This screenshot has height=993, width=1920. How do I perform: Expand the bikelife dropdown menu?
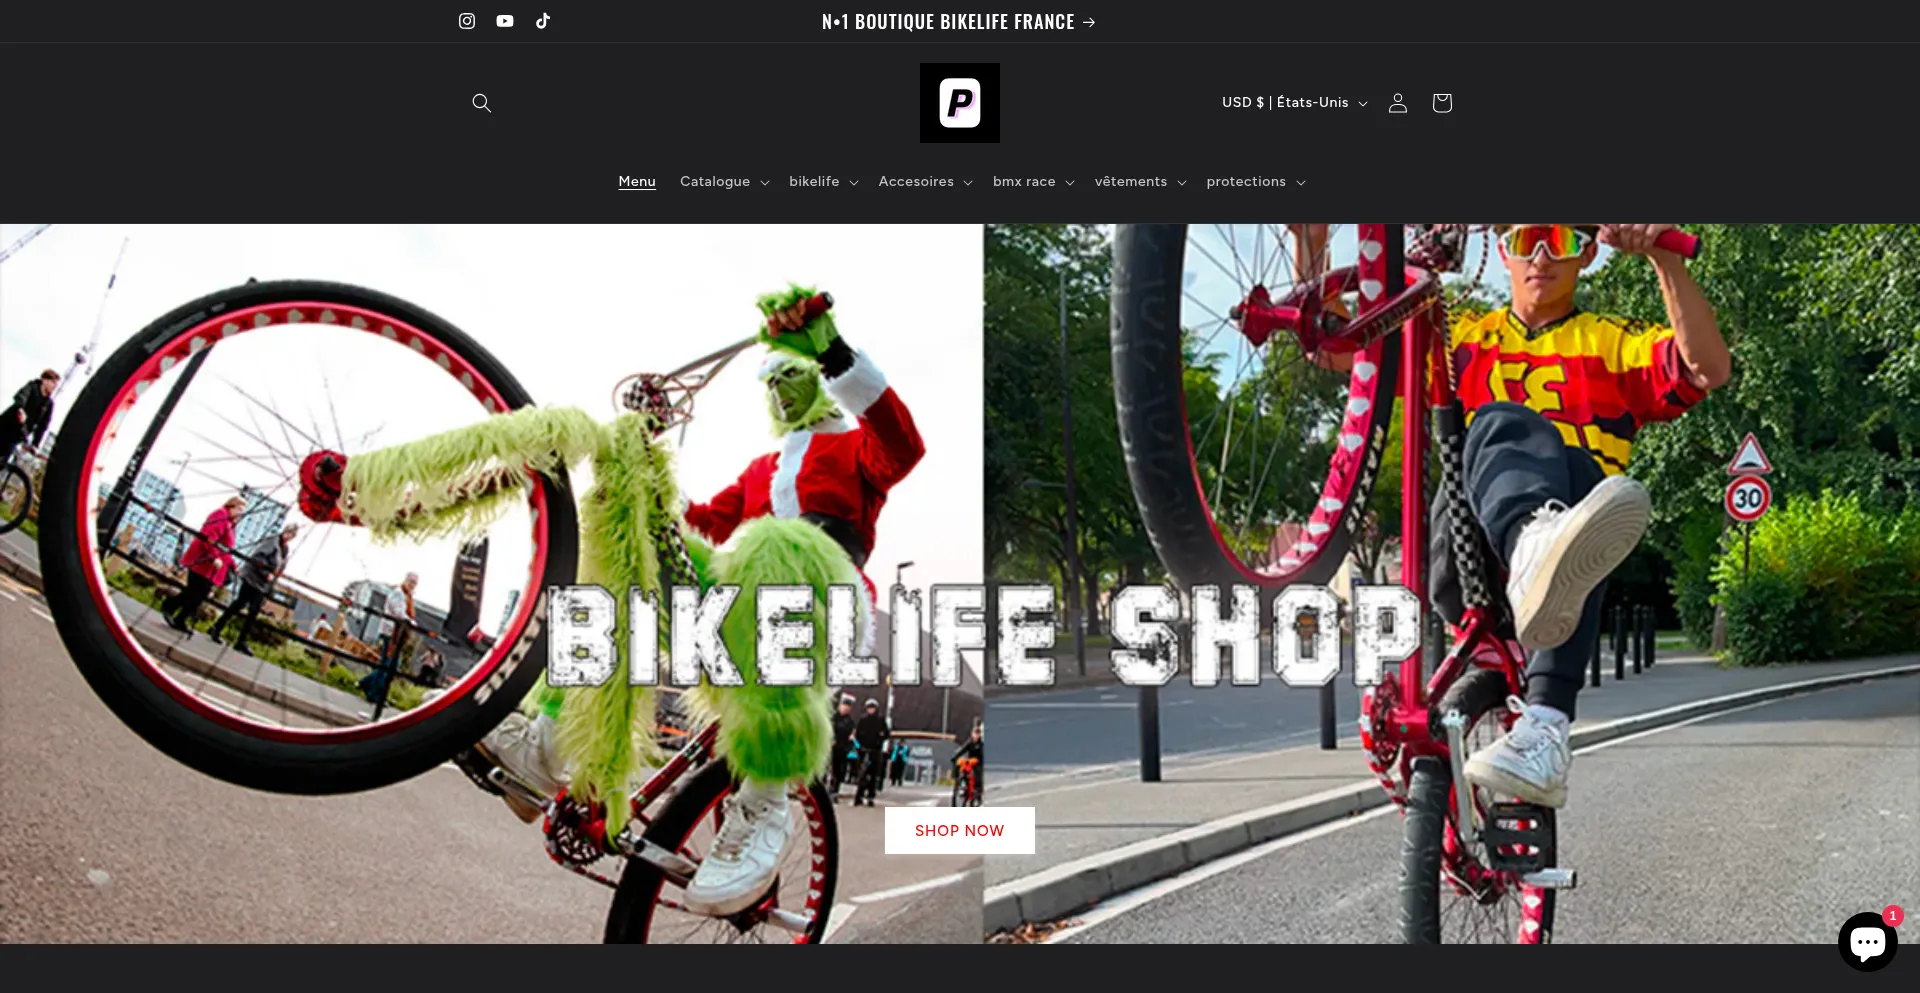coord(823,182)
